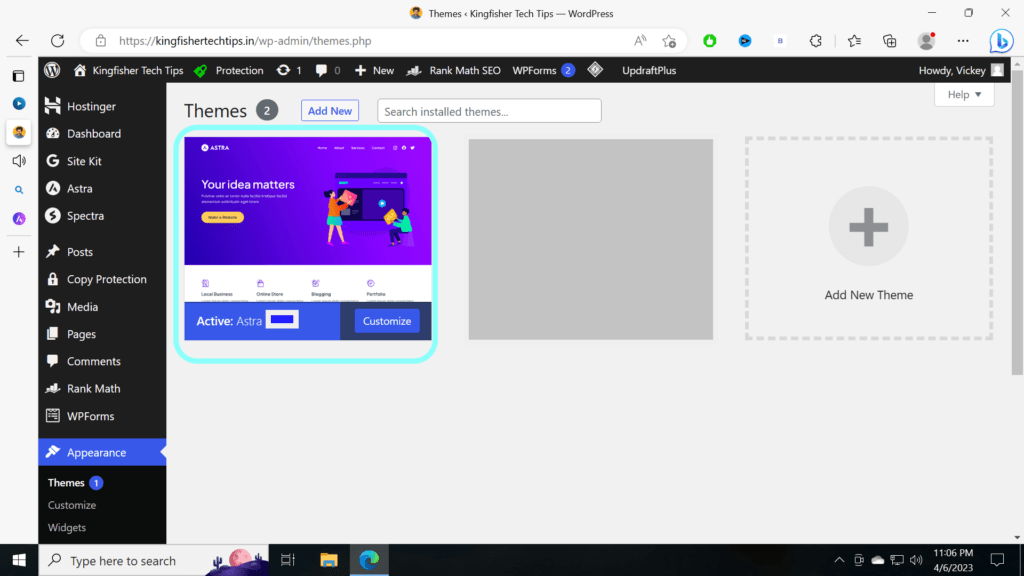Screen dimensions: 1024x576
Task: Add this page to favorites star
Action: point(669,41)
